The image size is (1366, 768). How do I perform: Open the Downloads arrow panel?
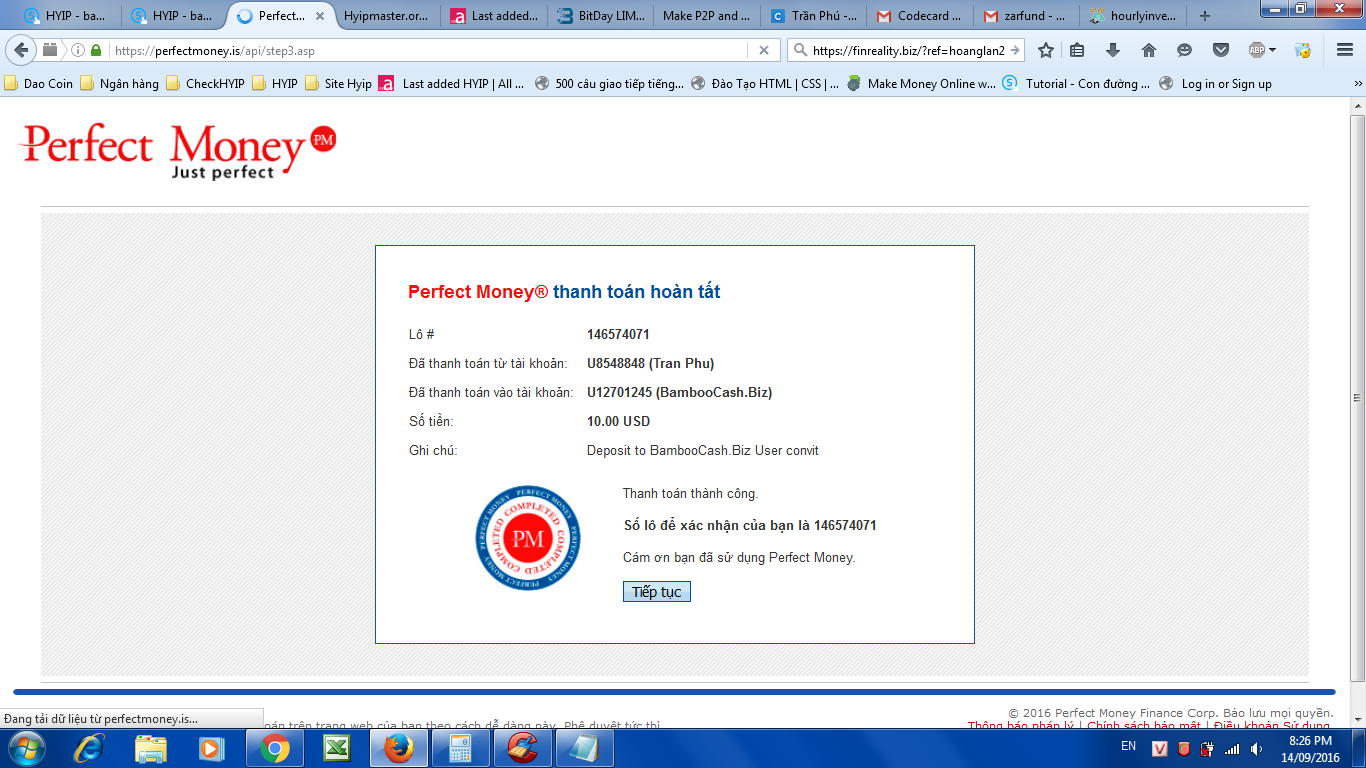click(x=1113, y=50)
